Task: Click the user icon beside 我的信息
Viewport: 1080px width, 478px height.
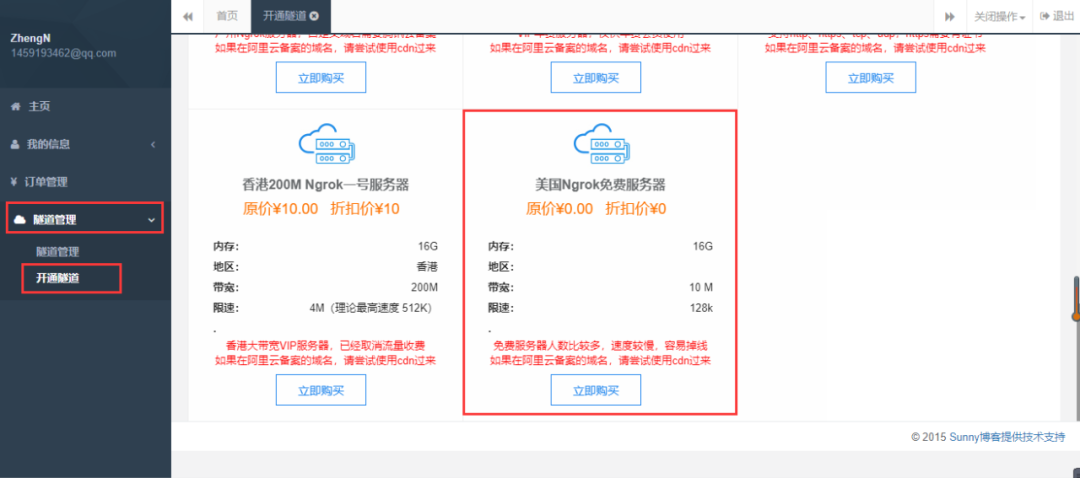Action: coord(15,145)
